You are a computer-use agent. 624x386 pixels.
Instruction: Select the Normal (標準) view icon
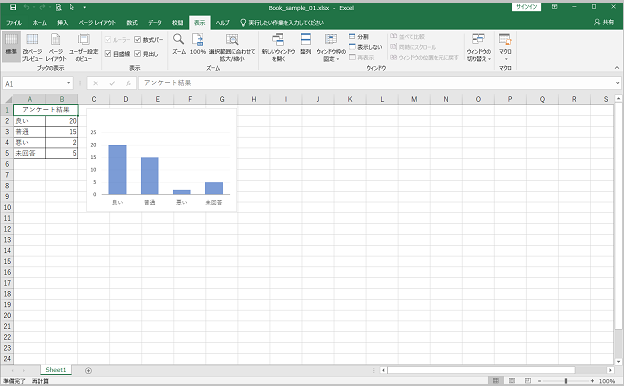click(x=11, y=47)
